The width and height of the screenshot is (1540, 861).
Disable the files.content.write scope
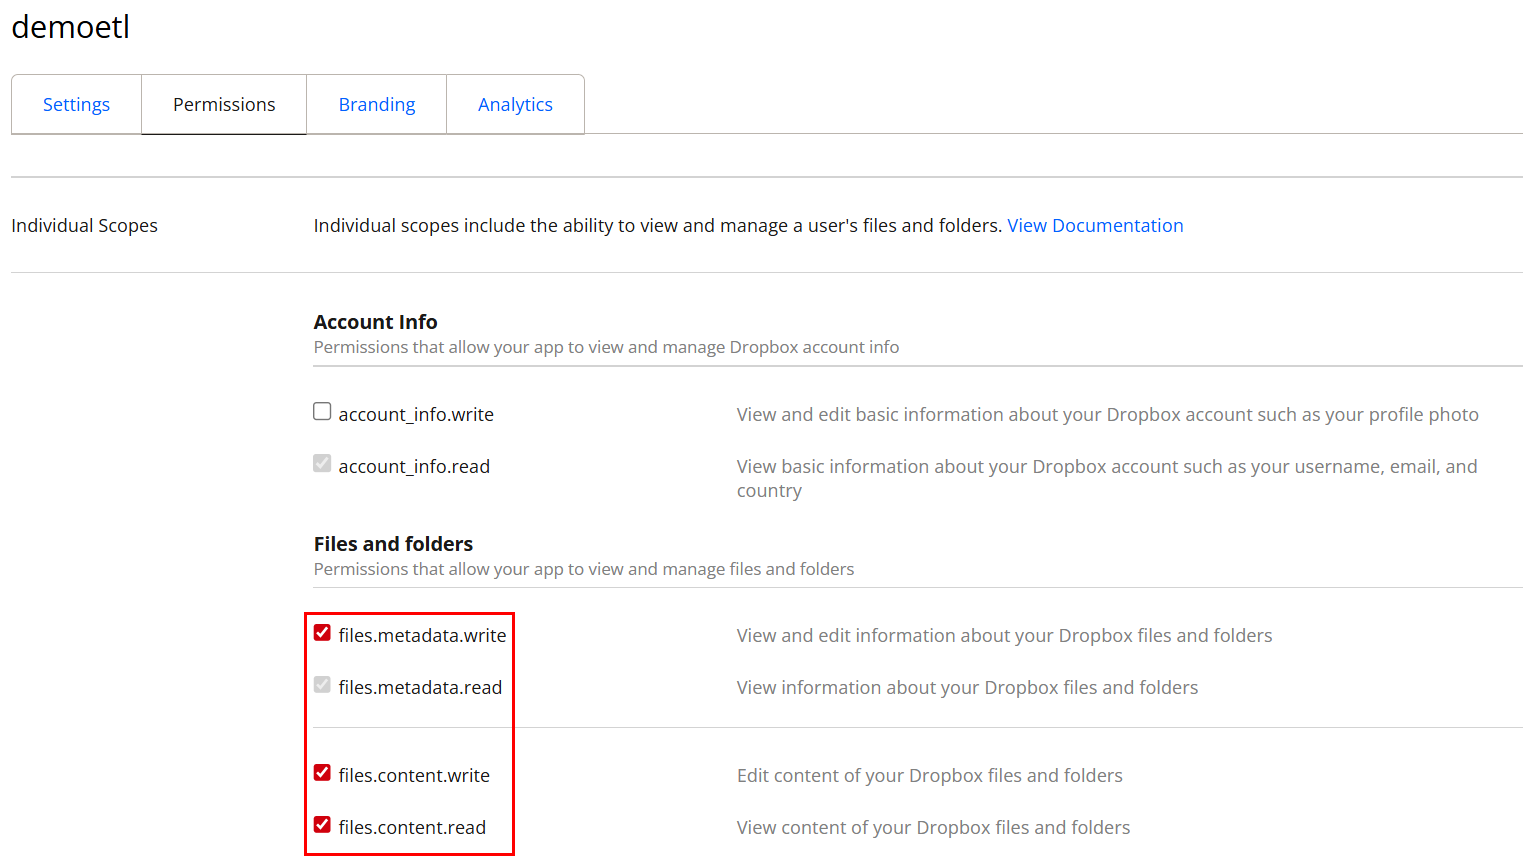322,772
